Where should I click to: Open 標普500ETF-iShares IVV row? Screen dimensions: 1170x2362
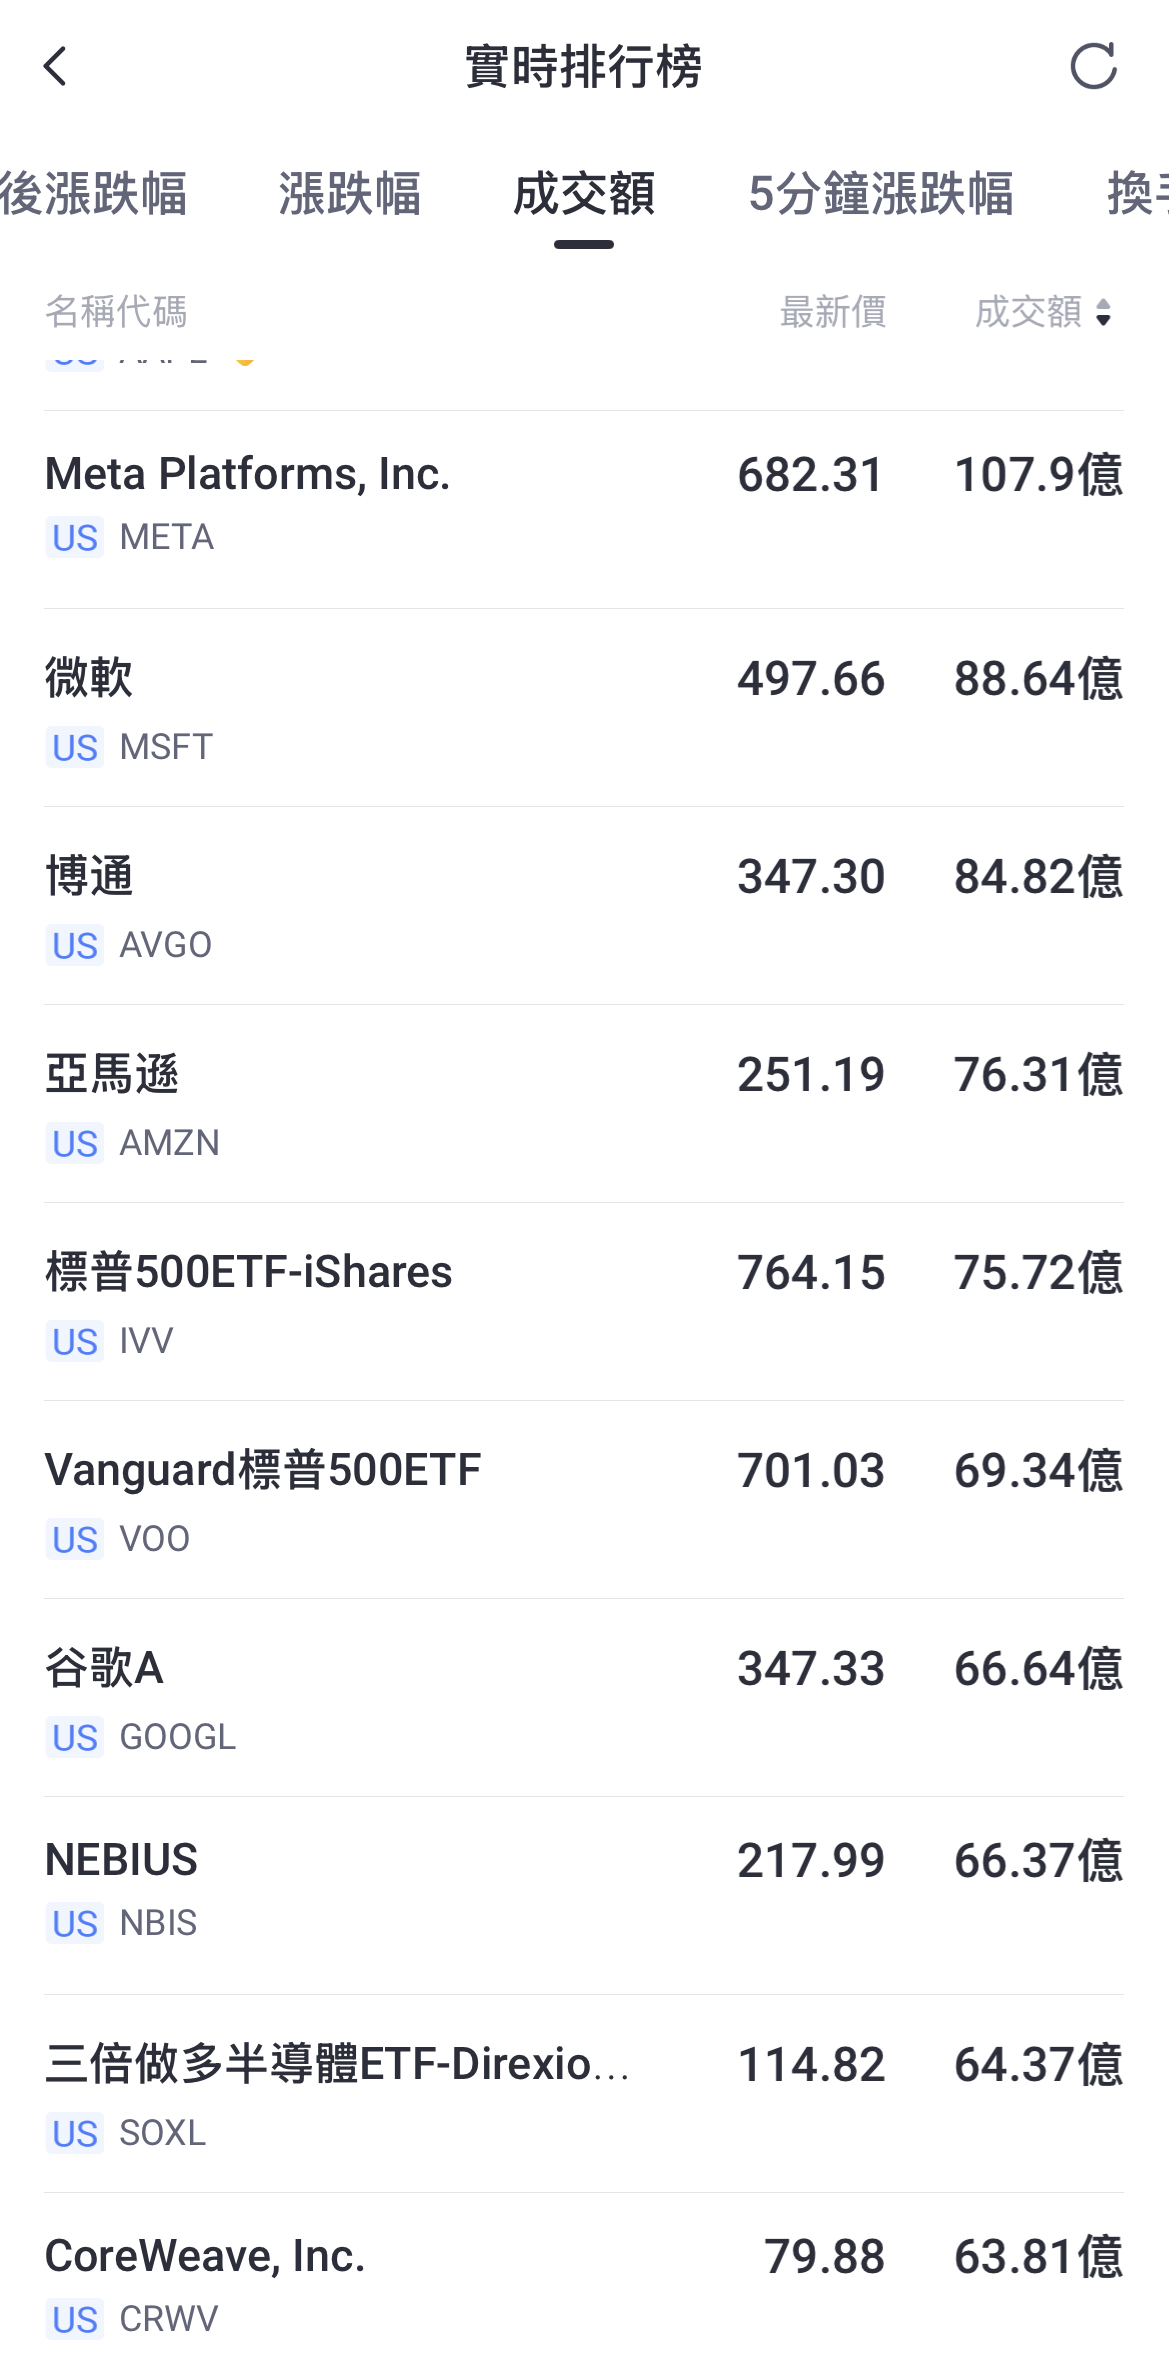coord(584,1302)
